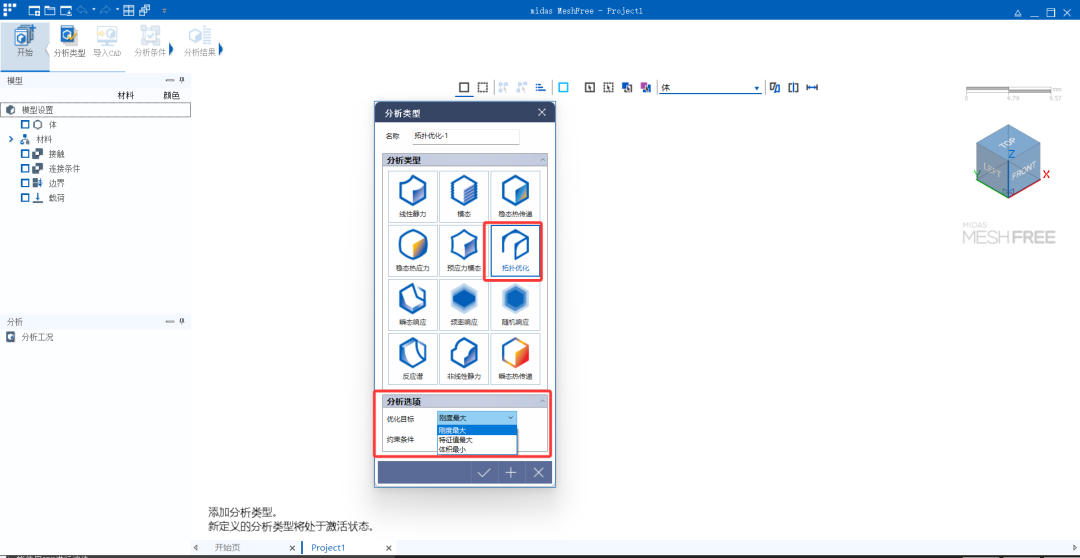Click the measure distance icon
1080x558 pixels.
(x=812, y=87)
